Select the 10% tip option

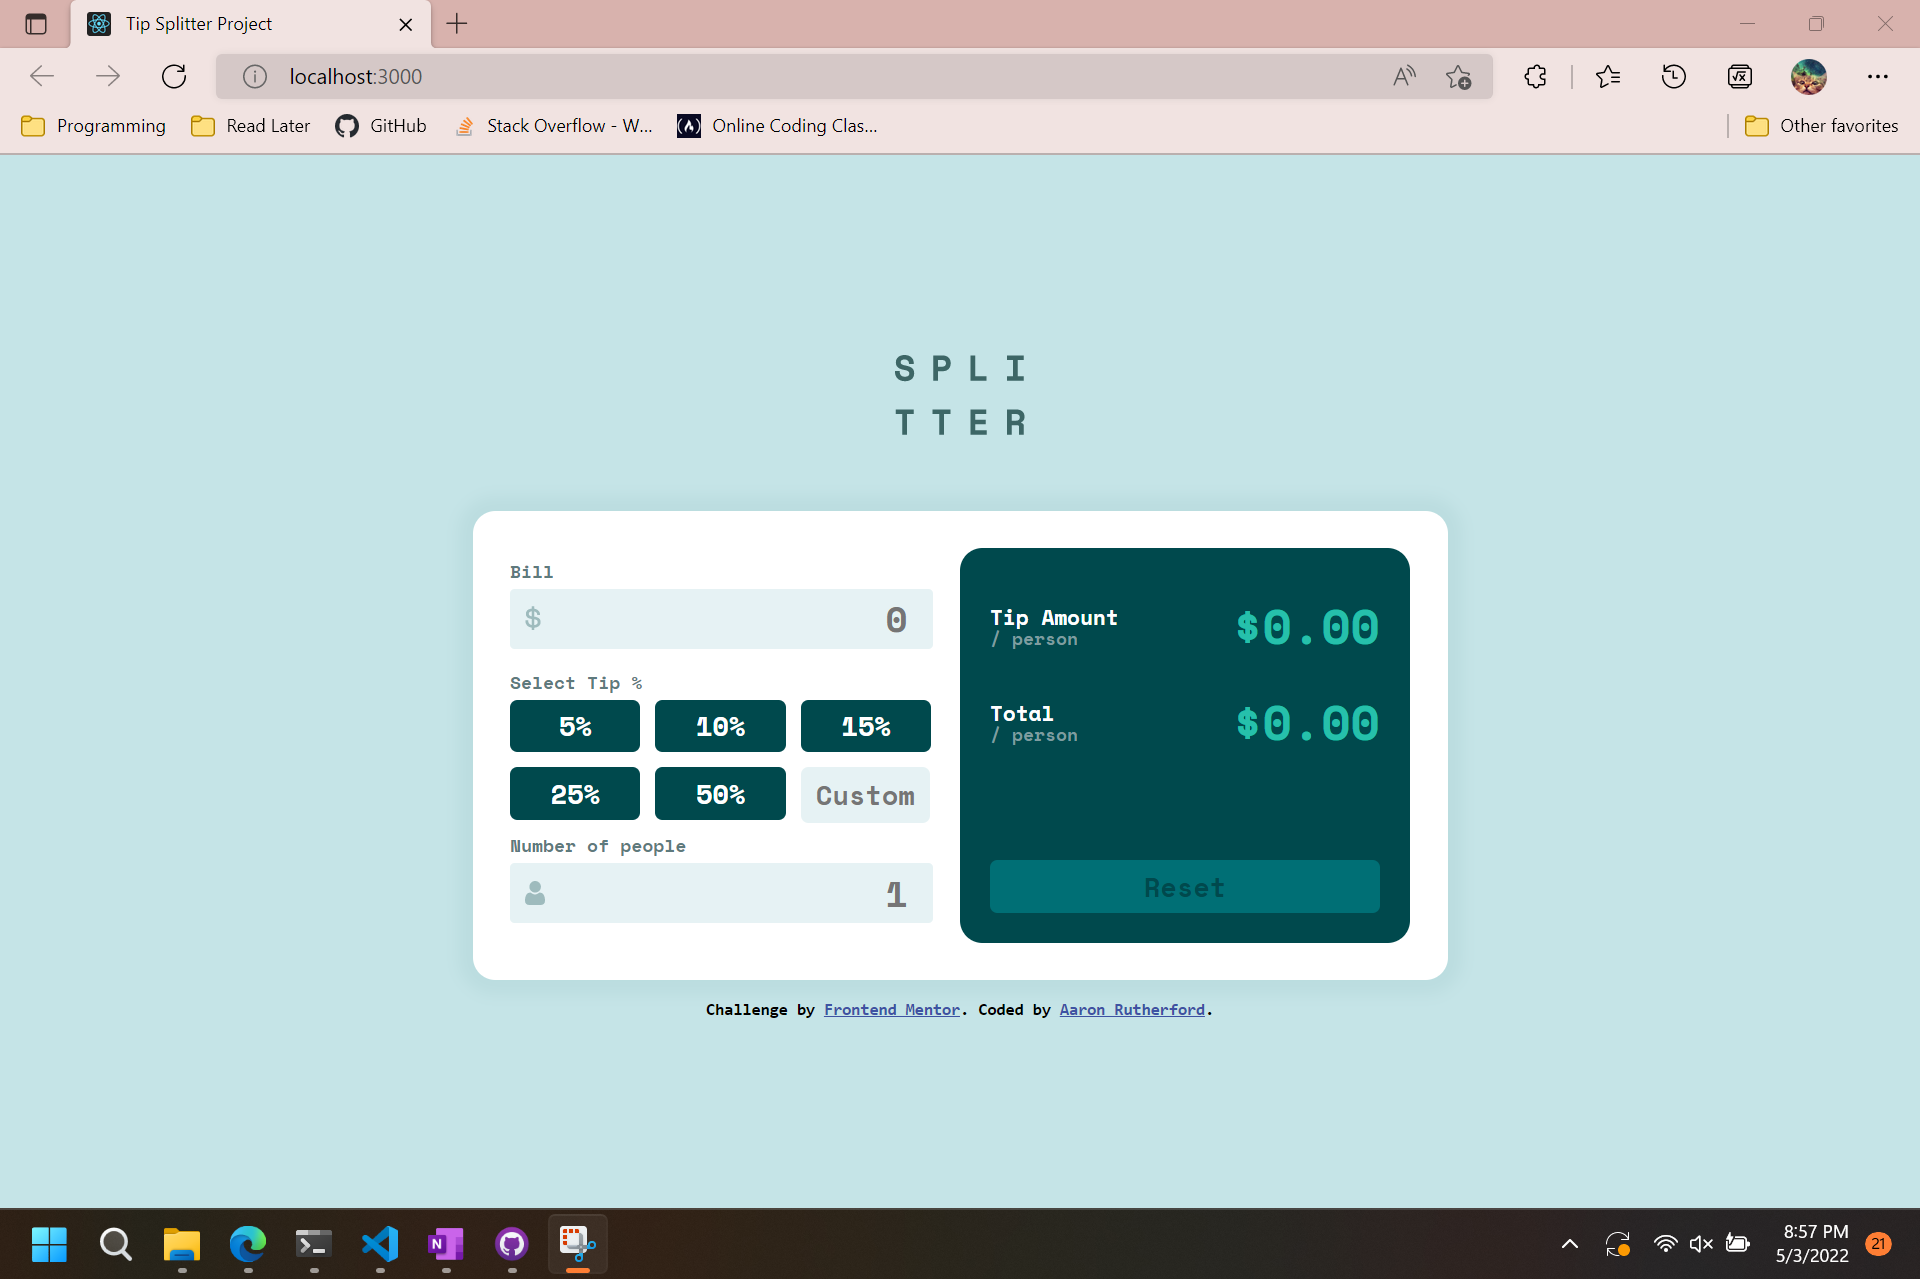[x=720, y=726]
